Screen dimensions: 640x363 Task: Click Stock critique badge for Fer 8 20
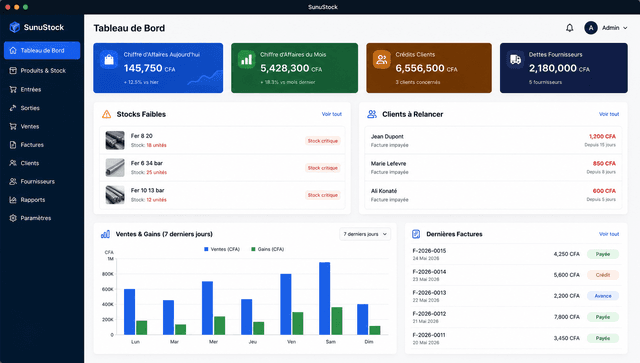(322, 141)
